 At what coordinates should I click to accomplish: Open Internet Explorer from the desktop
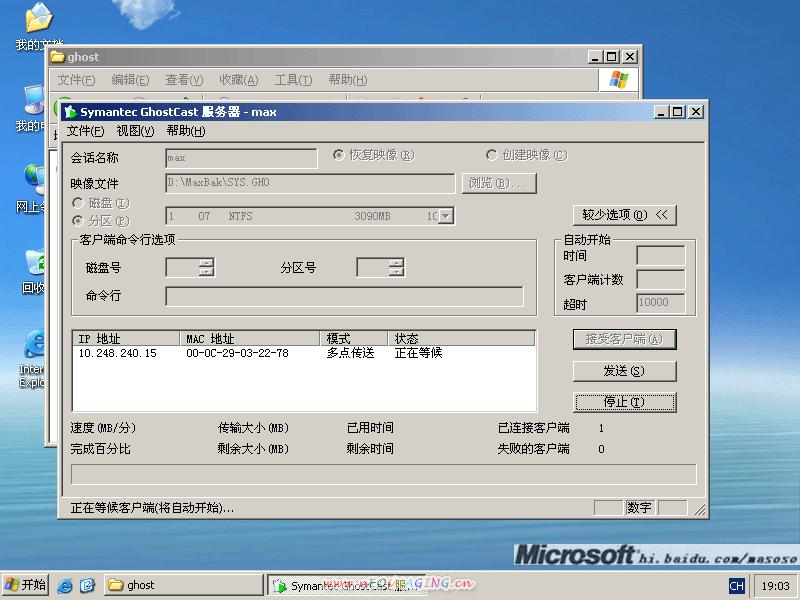(36, 346)
